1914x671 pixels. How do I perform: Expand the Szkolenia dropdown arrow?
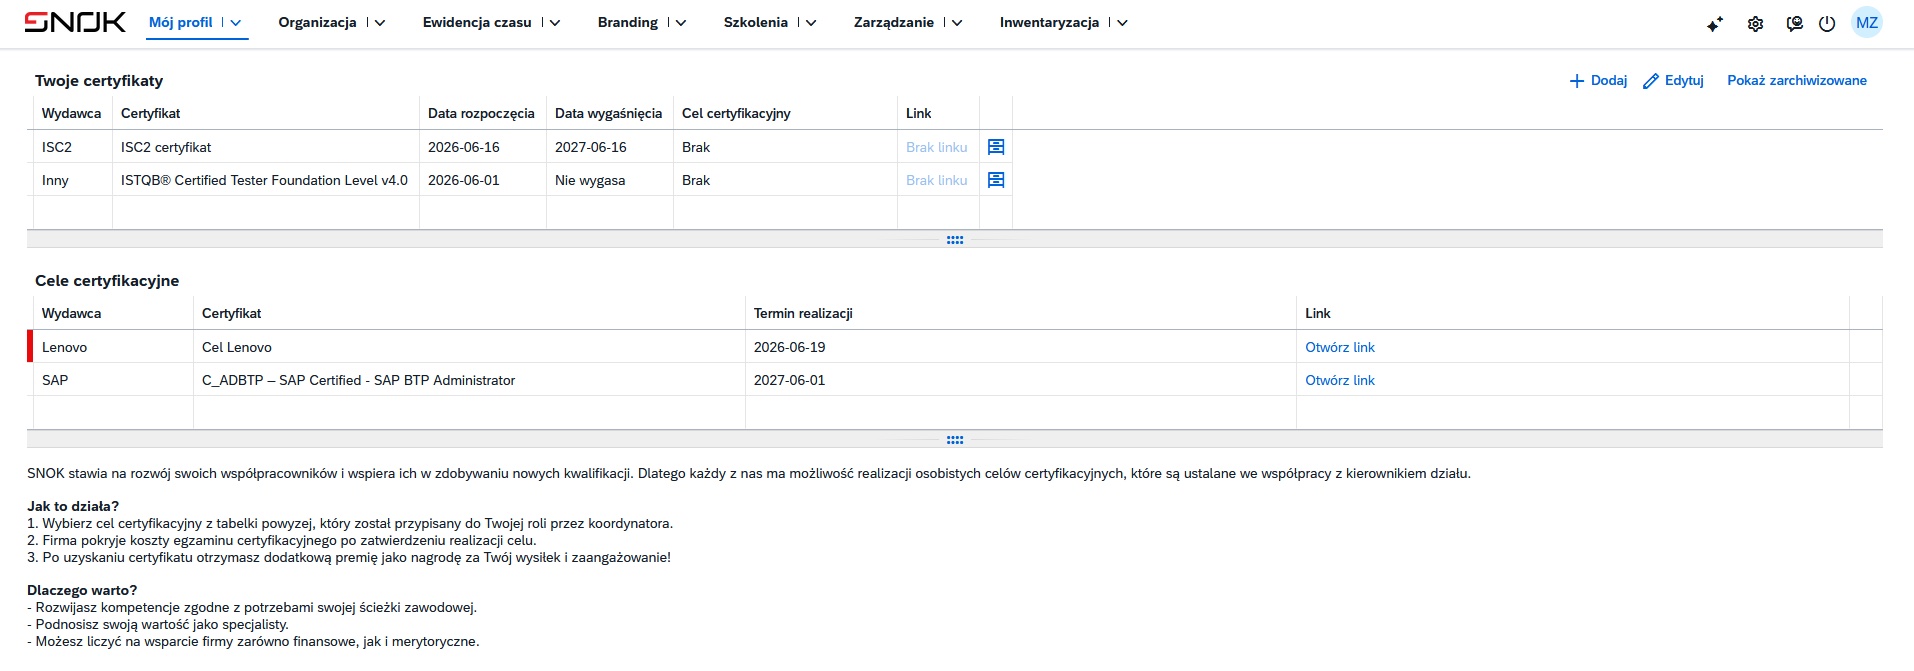click(811, 22)
